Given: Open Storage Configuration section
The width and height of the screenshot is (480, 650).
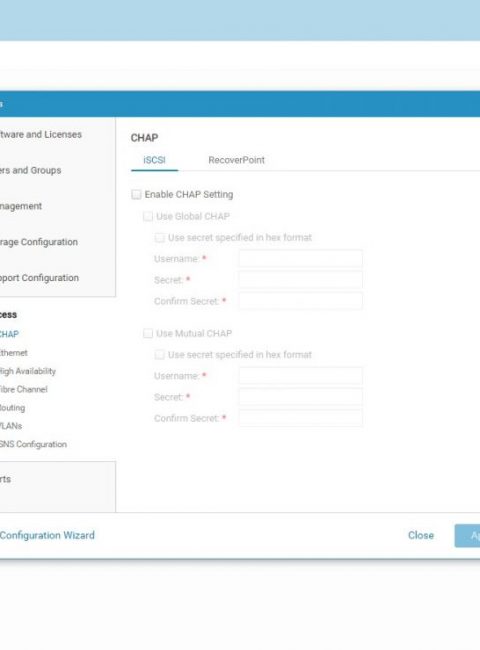Looking at the screenshot, I should pos(39,242).
